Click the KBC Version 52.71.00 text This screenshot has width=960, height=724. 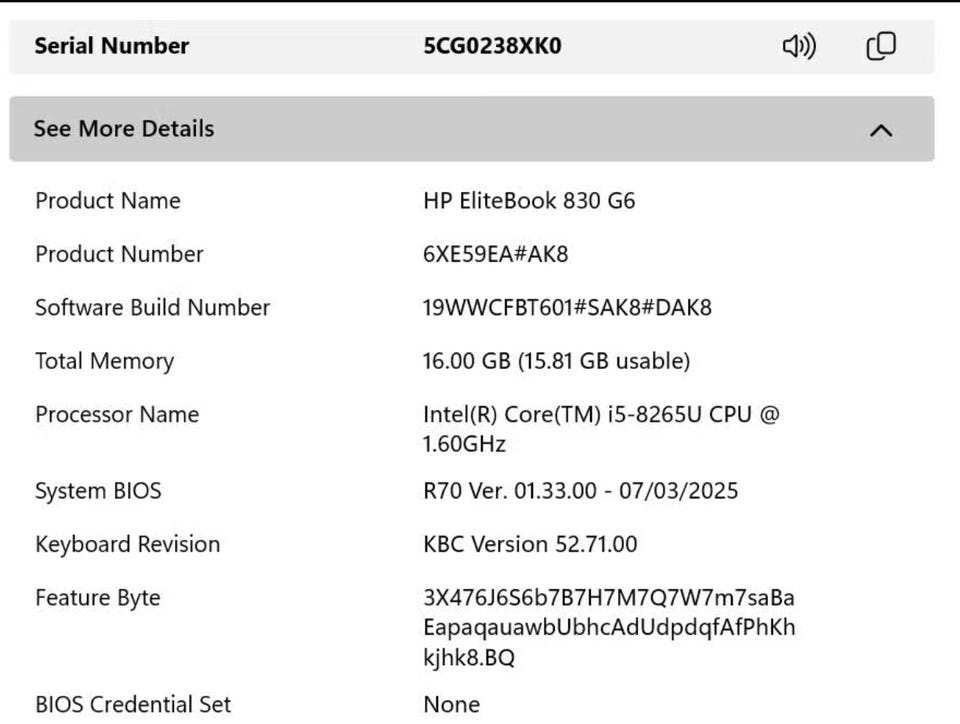pyautogui.click(x=530, y=544)
